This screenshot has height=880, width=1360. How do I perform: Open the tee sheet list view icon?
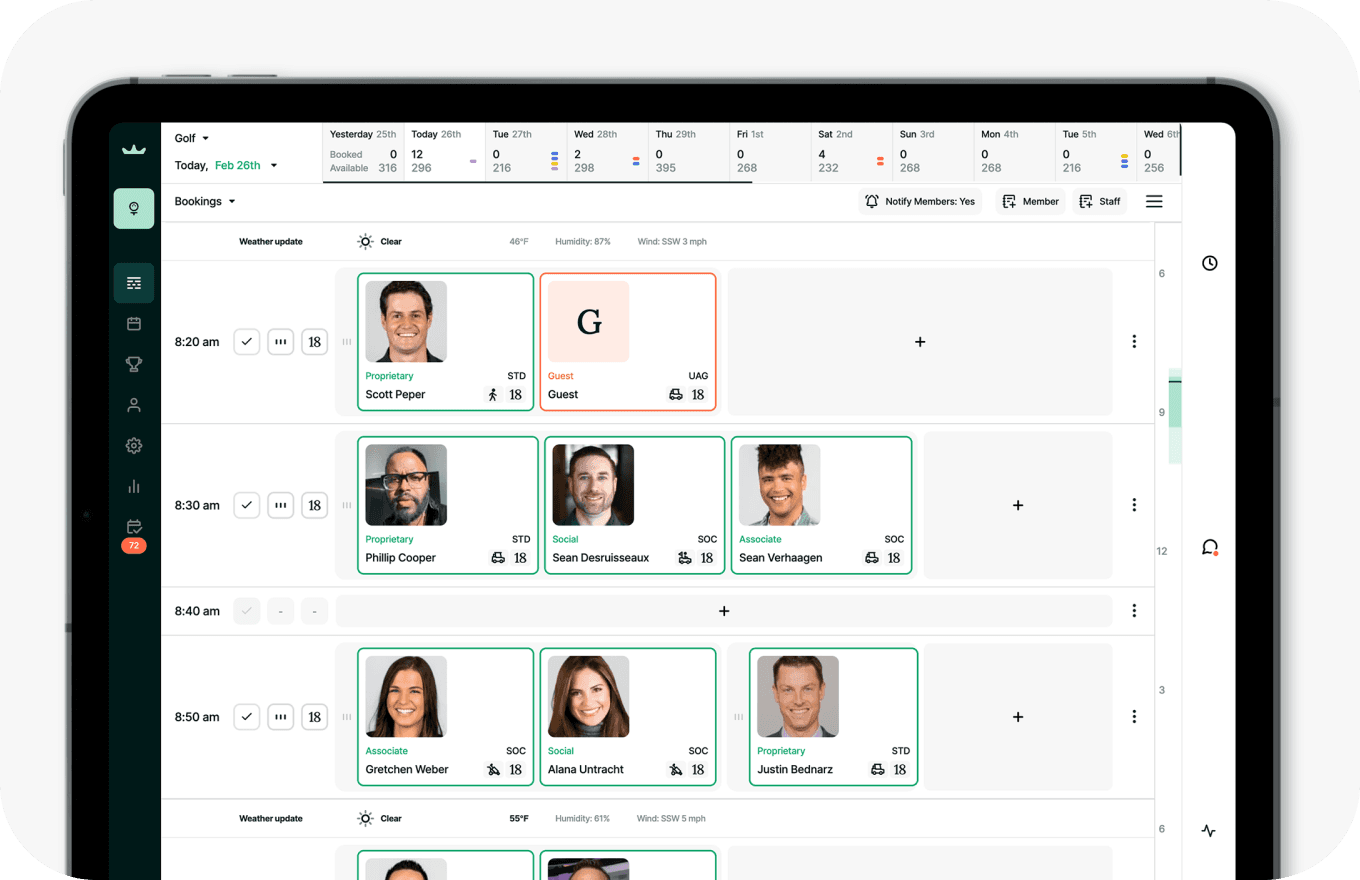(x=134, y=282)
